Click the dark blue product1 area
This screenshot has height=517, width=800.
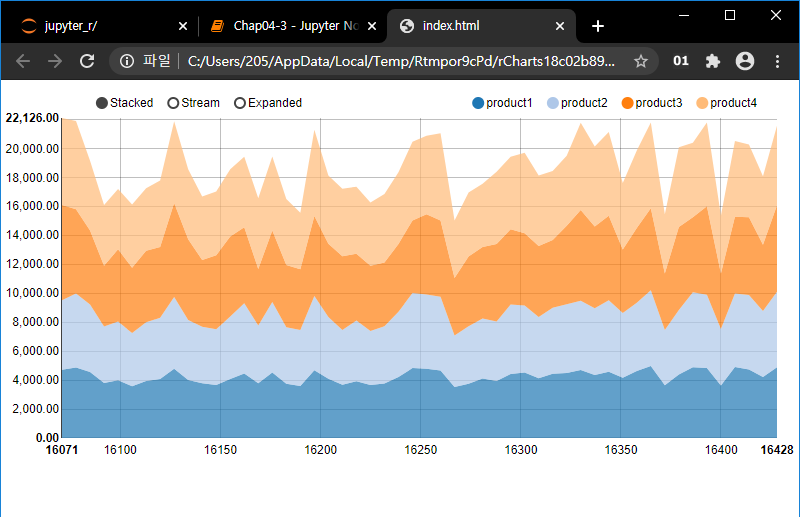pos(418,408)
